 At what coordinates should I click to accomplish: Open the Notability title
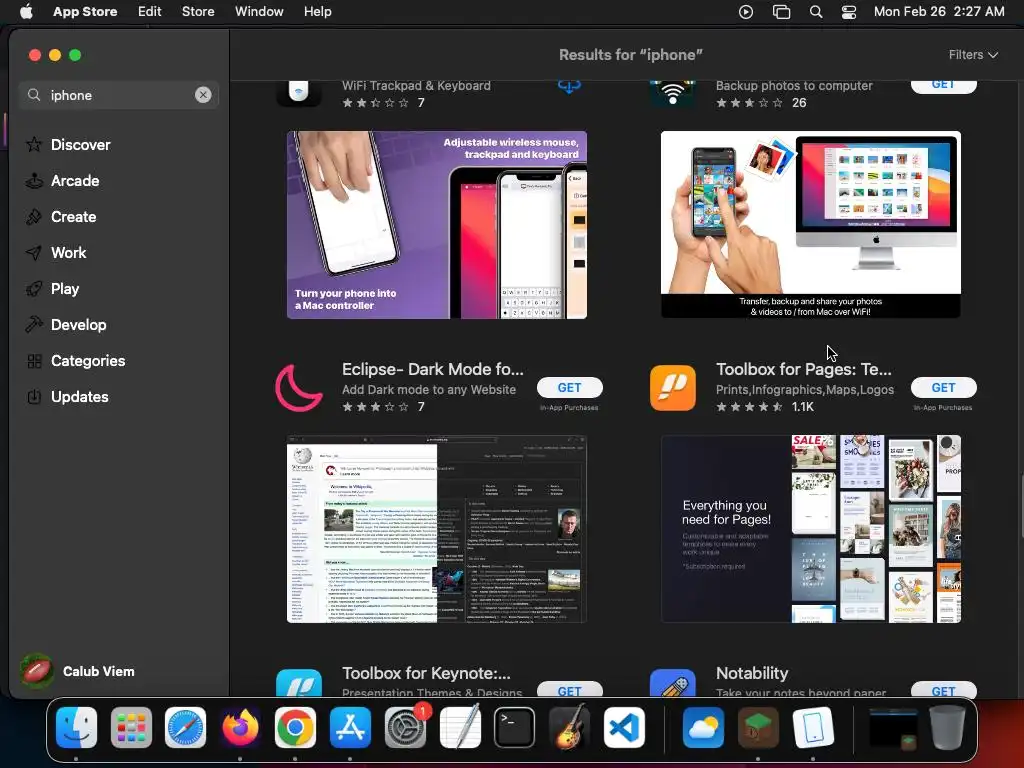(x=752, y=673)
